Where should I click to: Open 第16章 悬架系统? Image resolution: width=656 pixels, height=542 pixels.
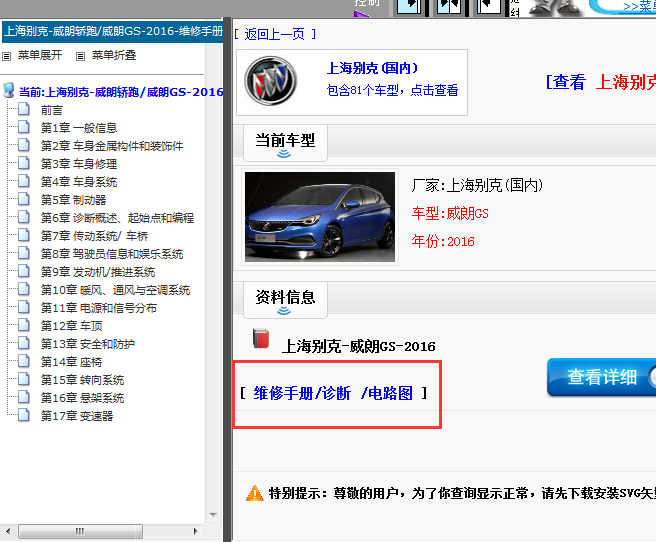tap(82, 398)
